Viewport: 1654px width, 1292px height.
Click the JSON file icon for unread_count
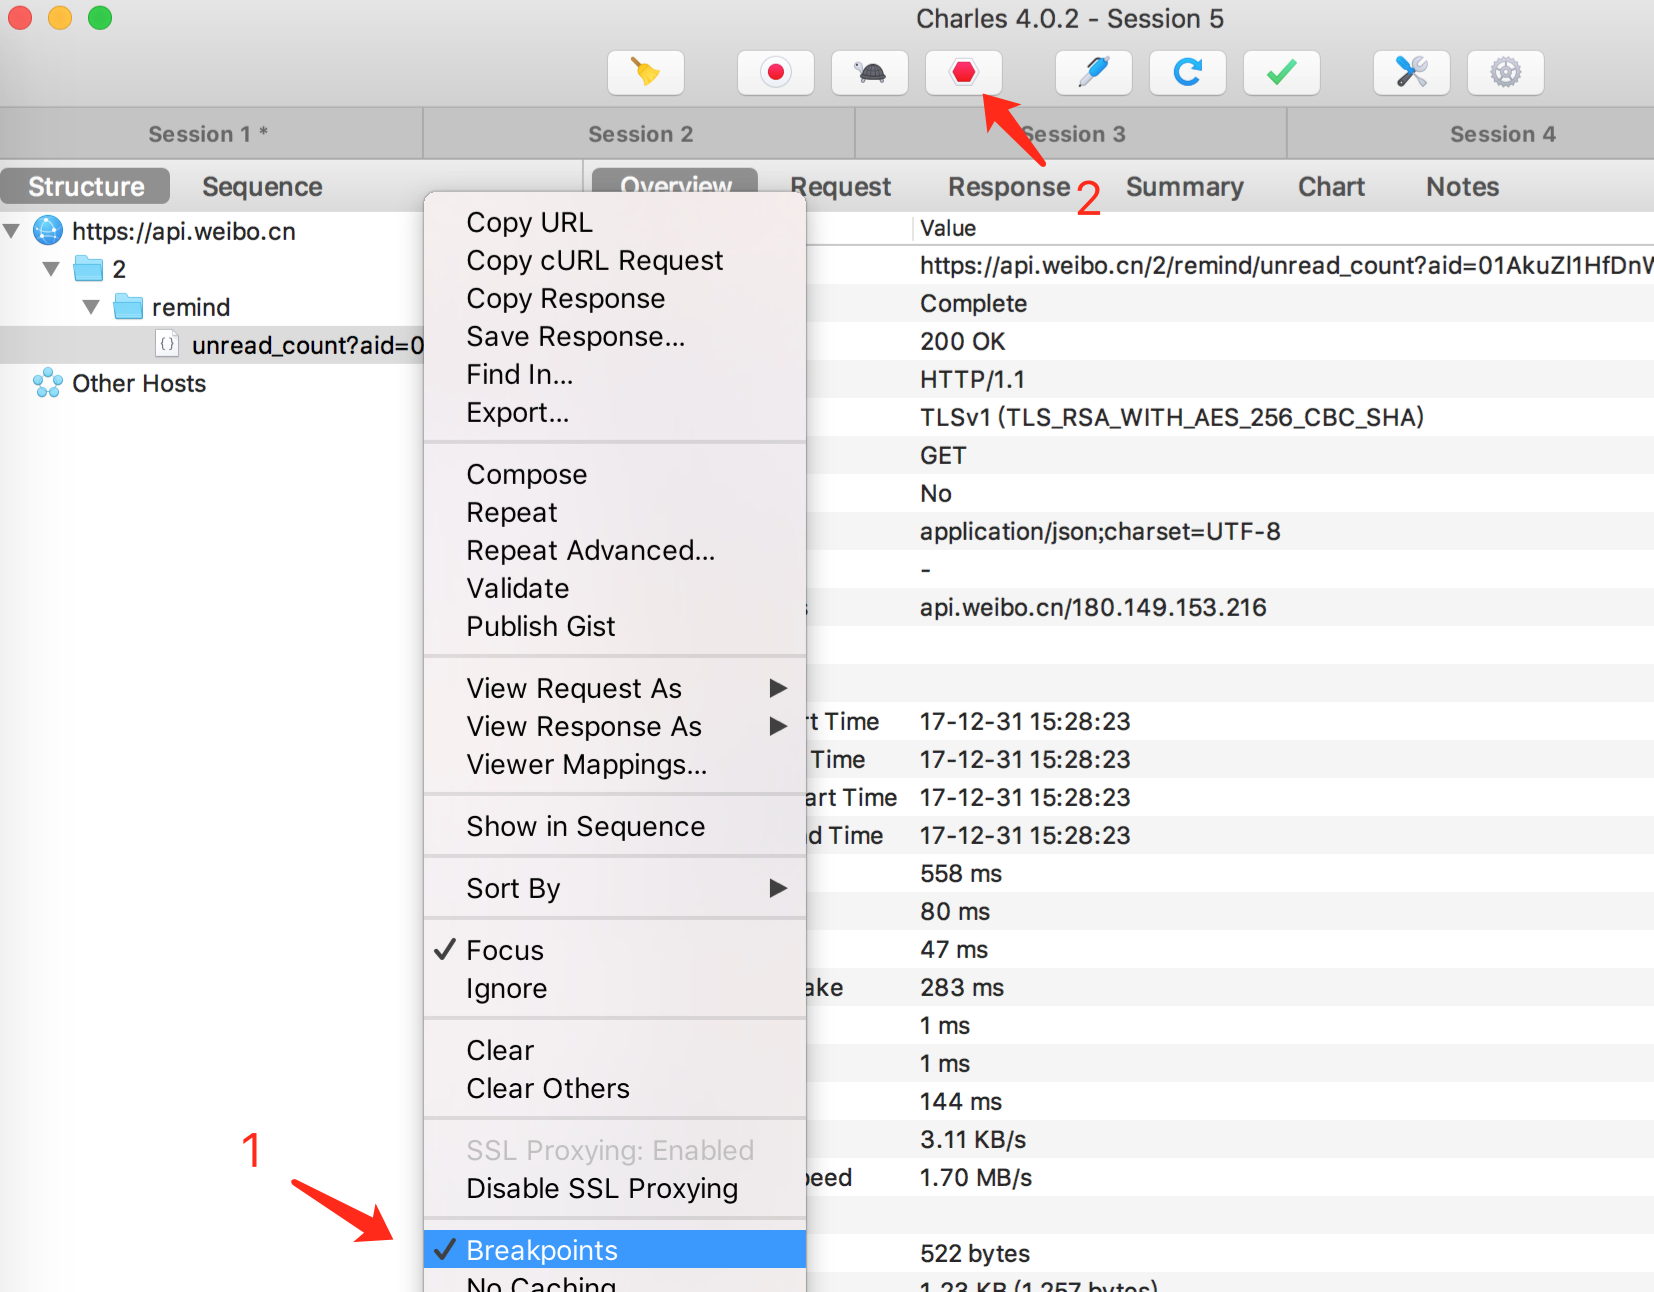167,344
